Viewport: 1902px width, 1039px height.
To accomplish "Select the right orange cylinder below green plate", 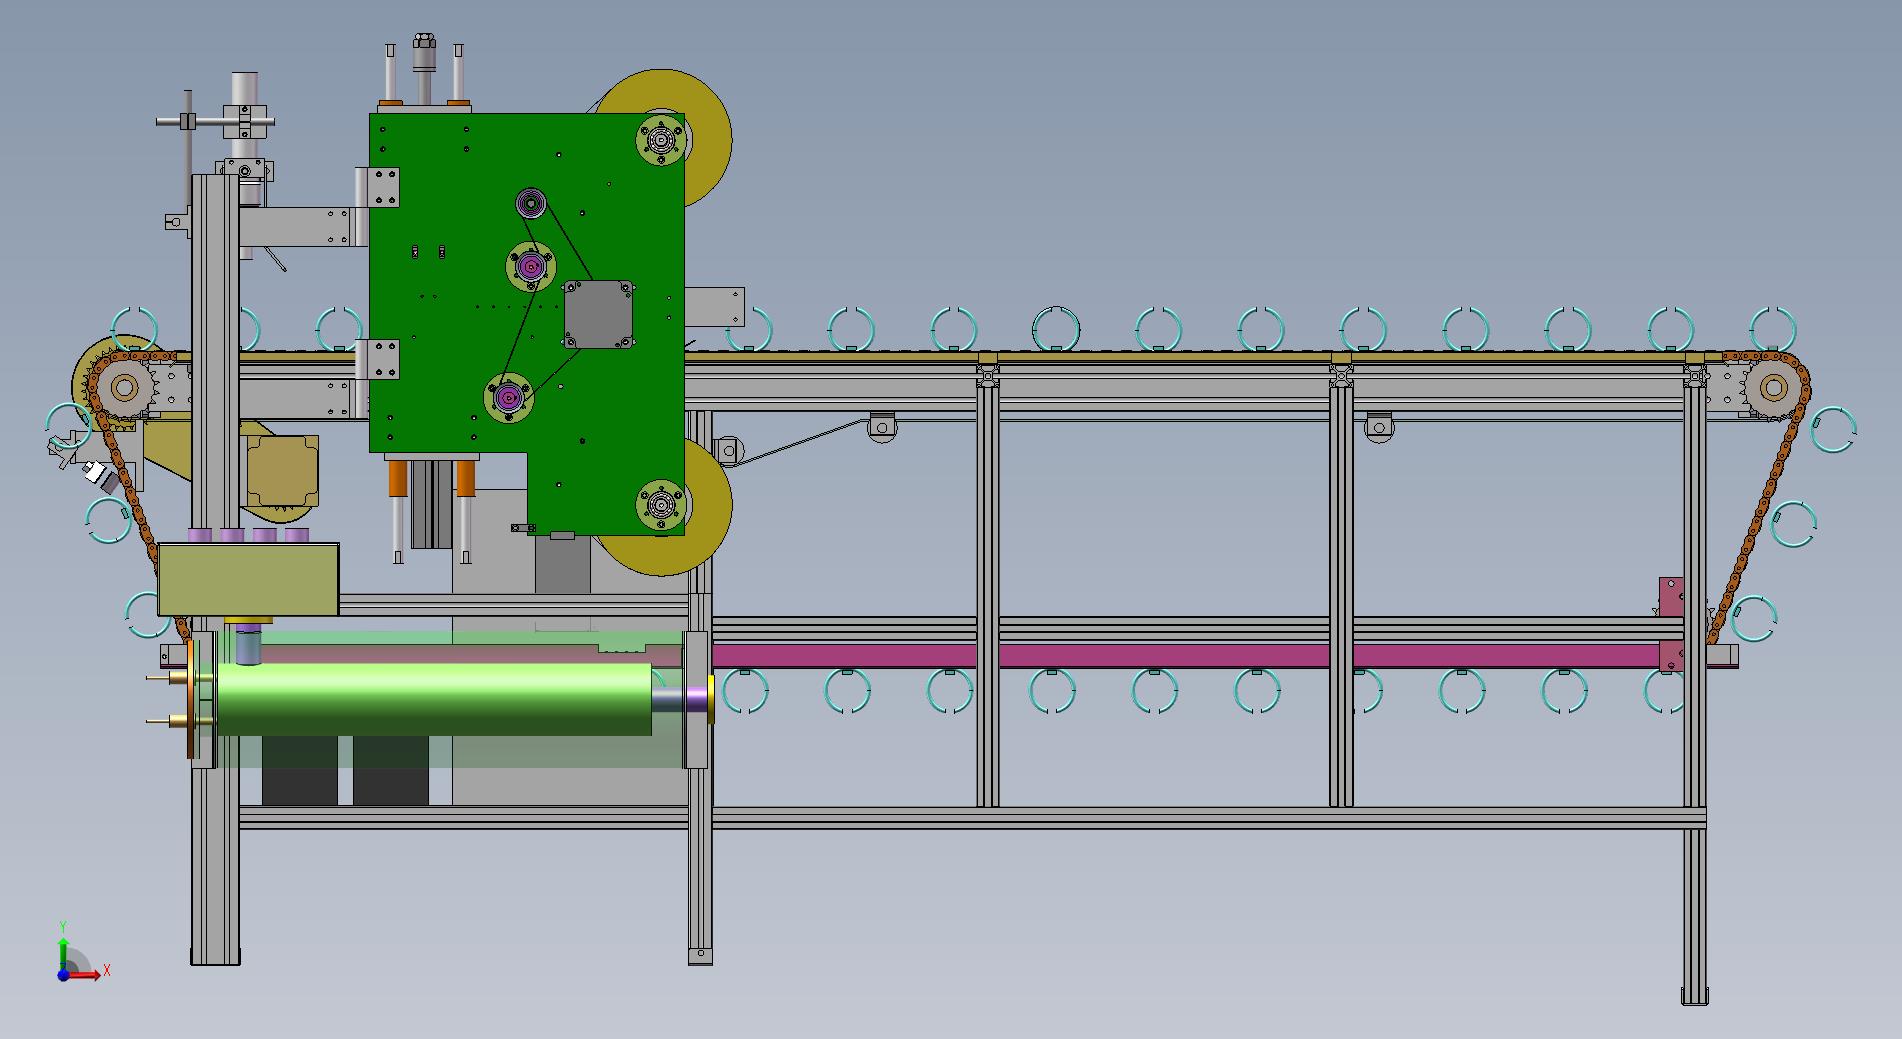I will [465, 478].
